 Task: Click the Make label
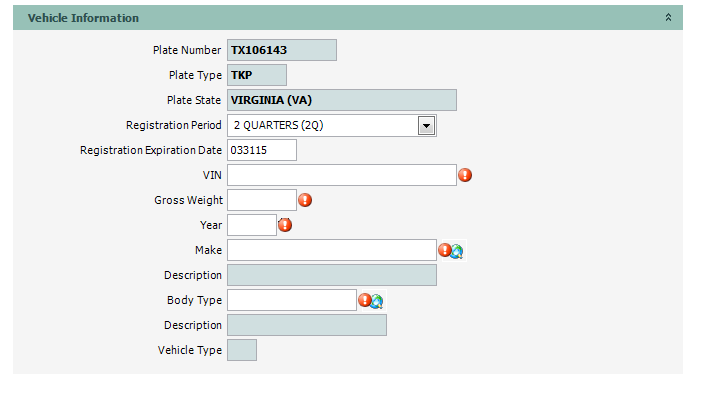tap(209, 250)
